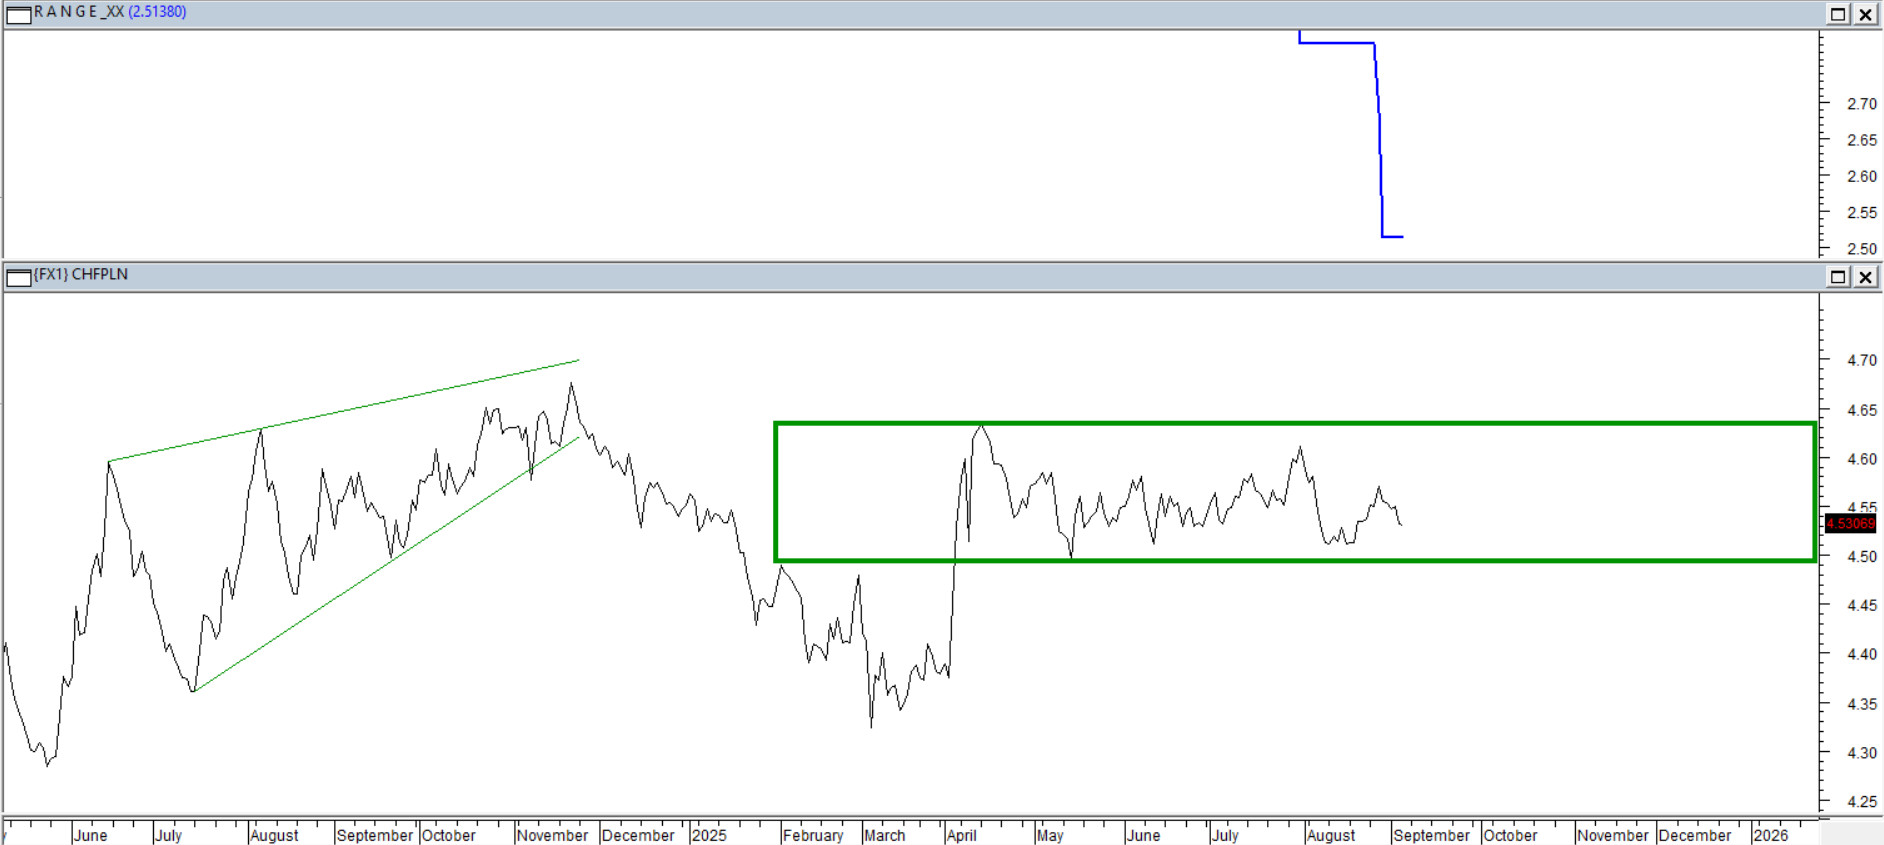Screen dimensions: 1884x845
Task: Click the 2026 year marker on time axis
Action: pyautogui.click(x=1770, y=835)
